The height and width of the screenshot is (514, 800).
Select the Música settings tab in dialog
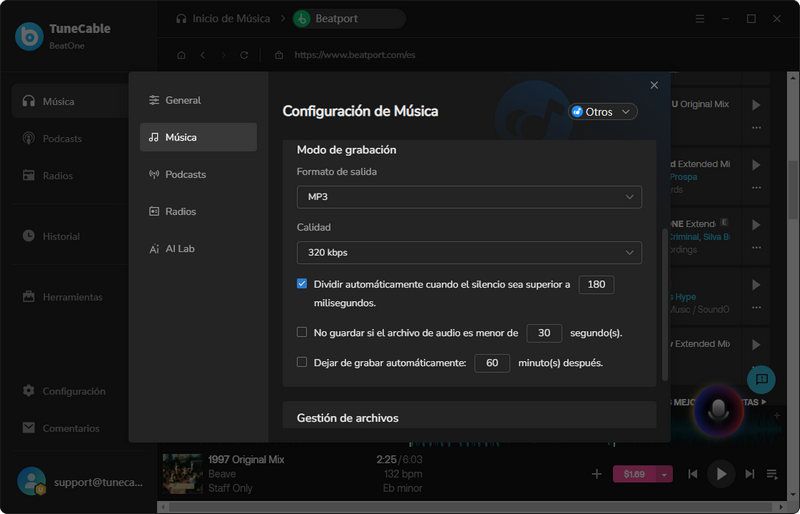[x=198, y=137]
